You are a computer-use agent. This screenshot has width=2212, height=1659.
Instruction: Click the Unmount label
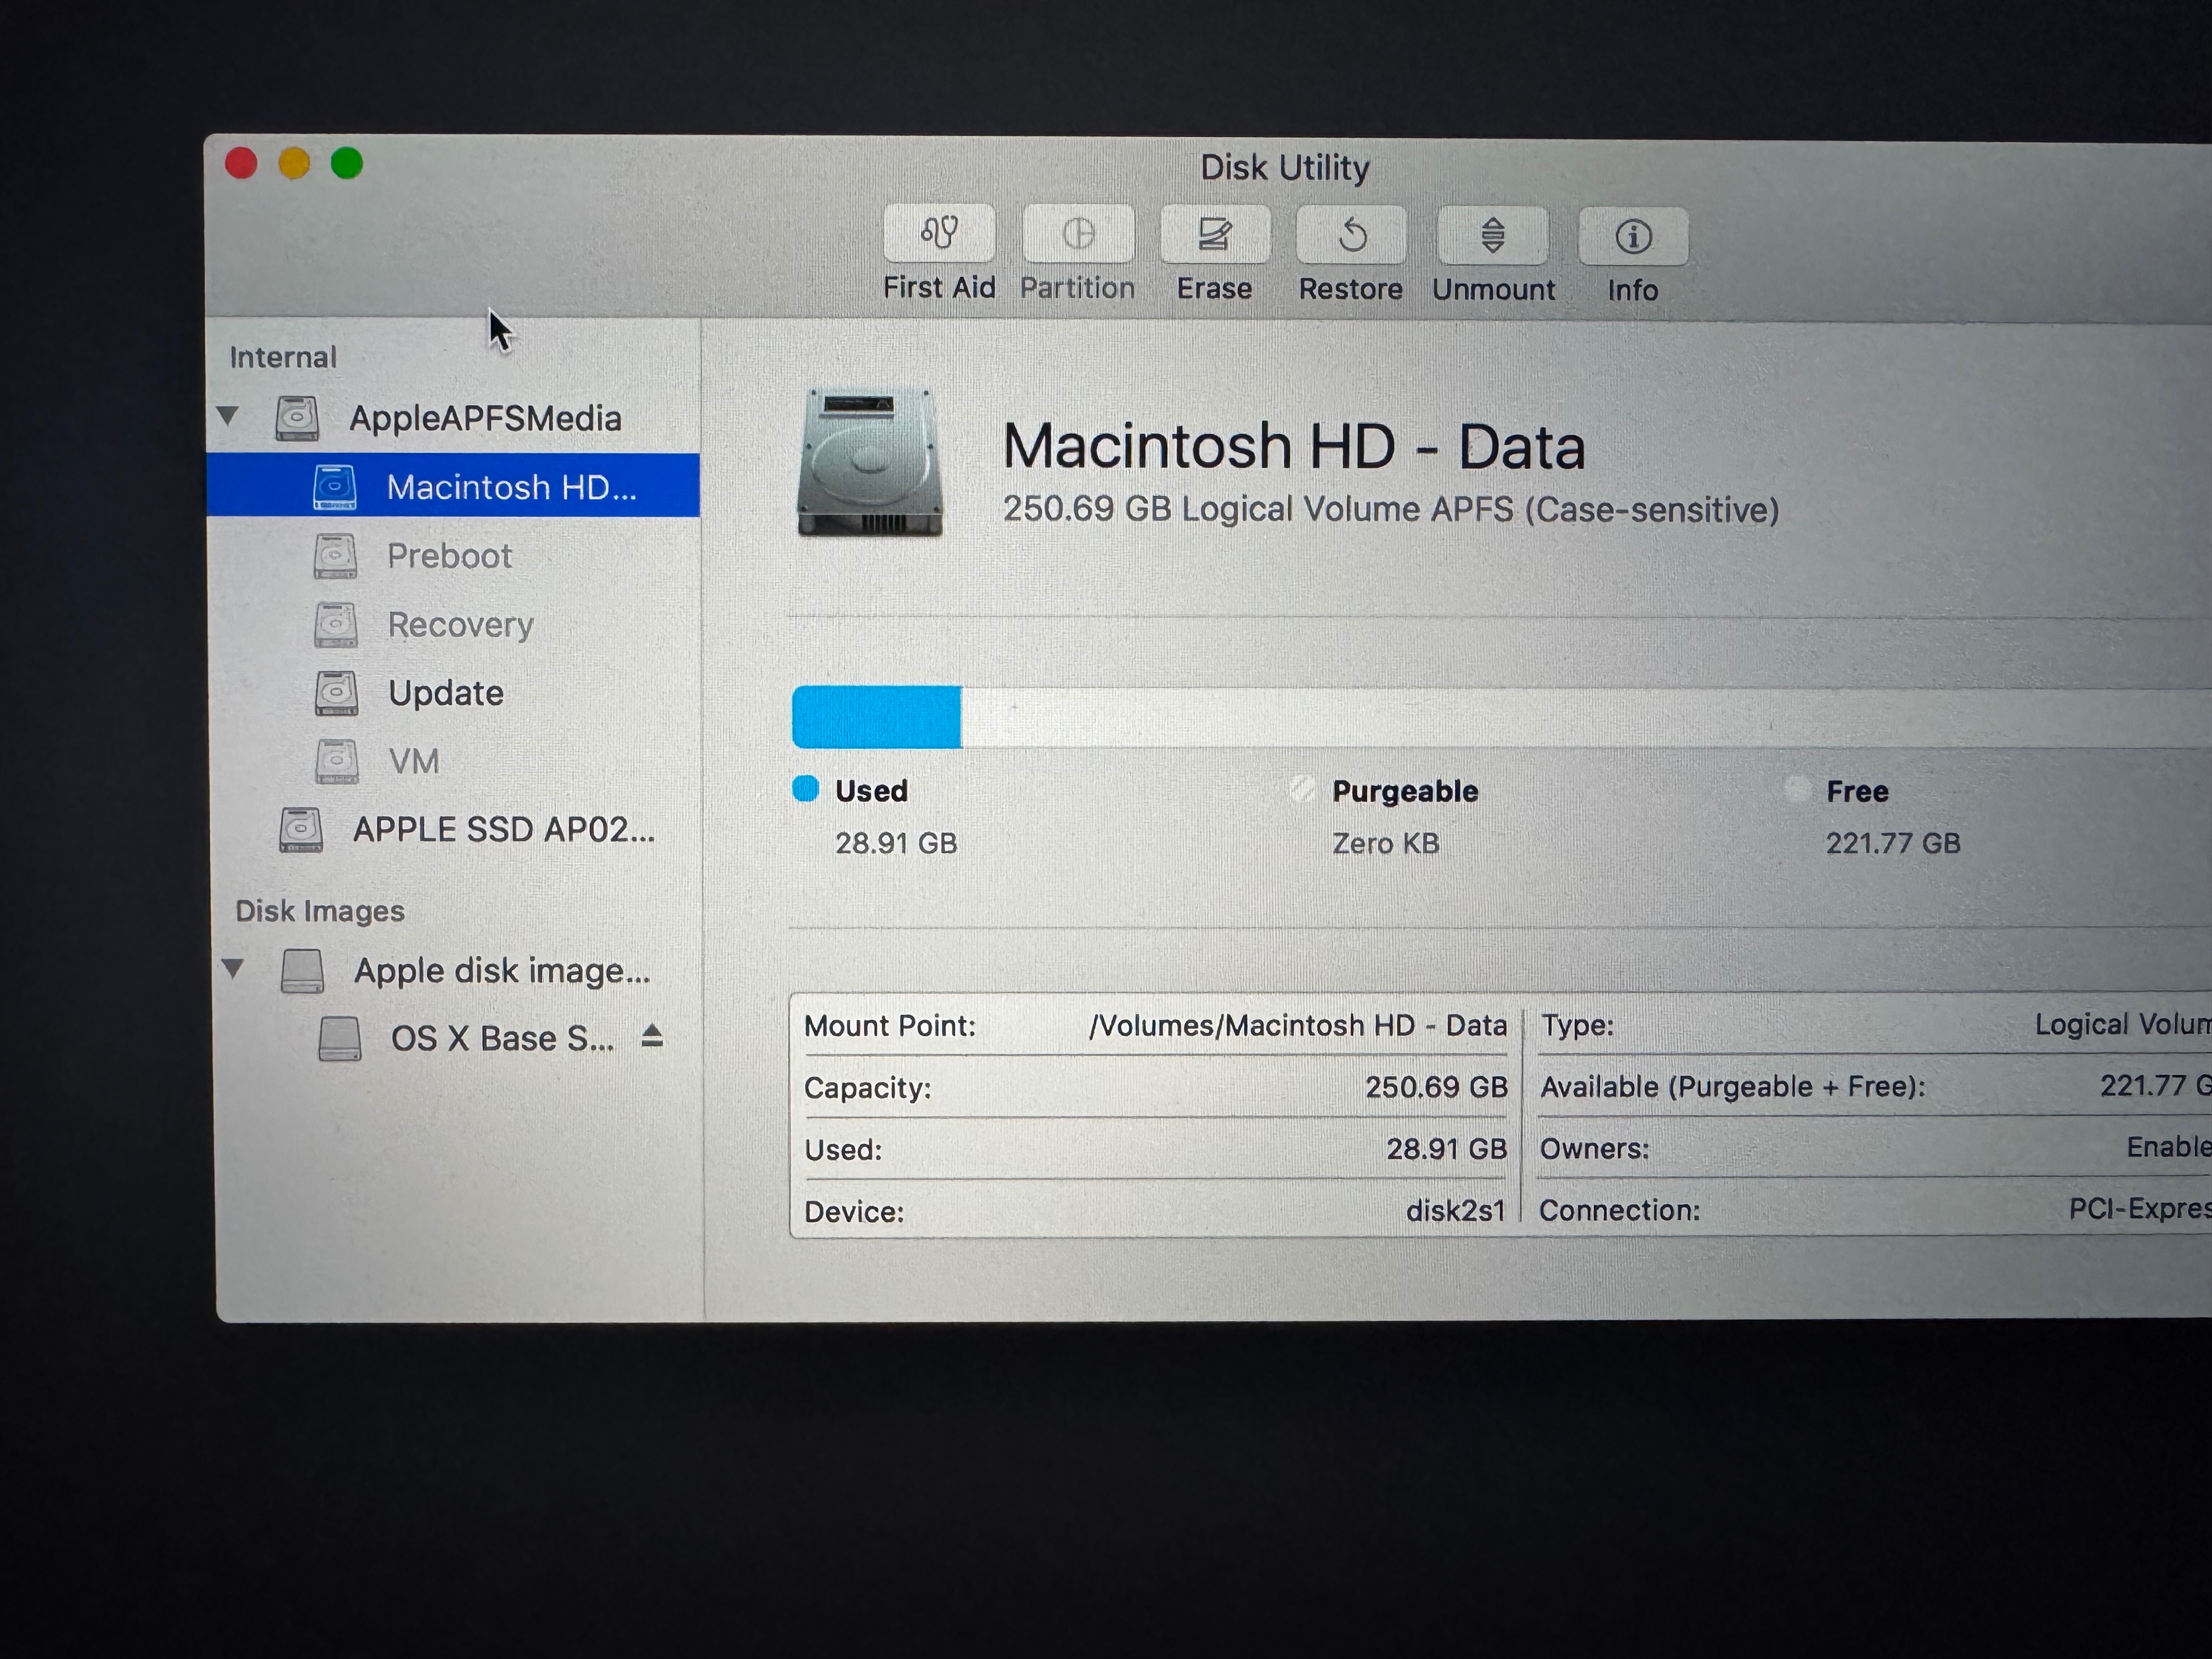pyautogui.click(x=1494, y=290)
